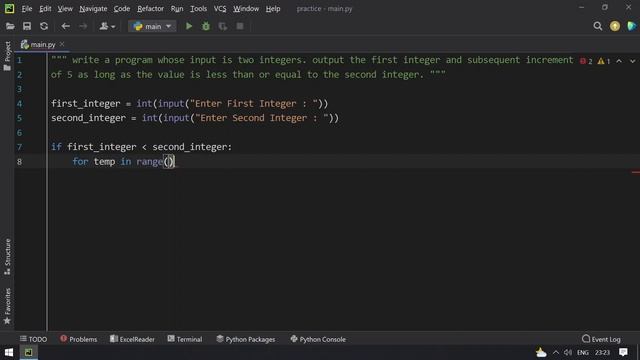Open the Edit menu
This screenshot has height=360, width=640.
[x=45, y=9]
